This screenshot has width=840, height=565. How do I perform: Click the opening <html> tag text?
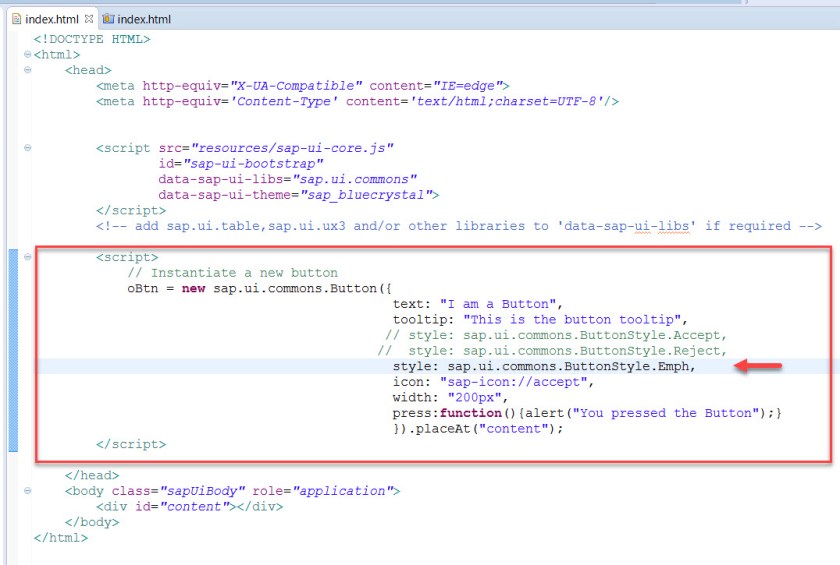tap(57, 55)
